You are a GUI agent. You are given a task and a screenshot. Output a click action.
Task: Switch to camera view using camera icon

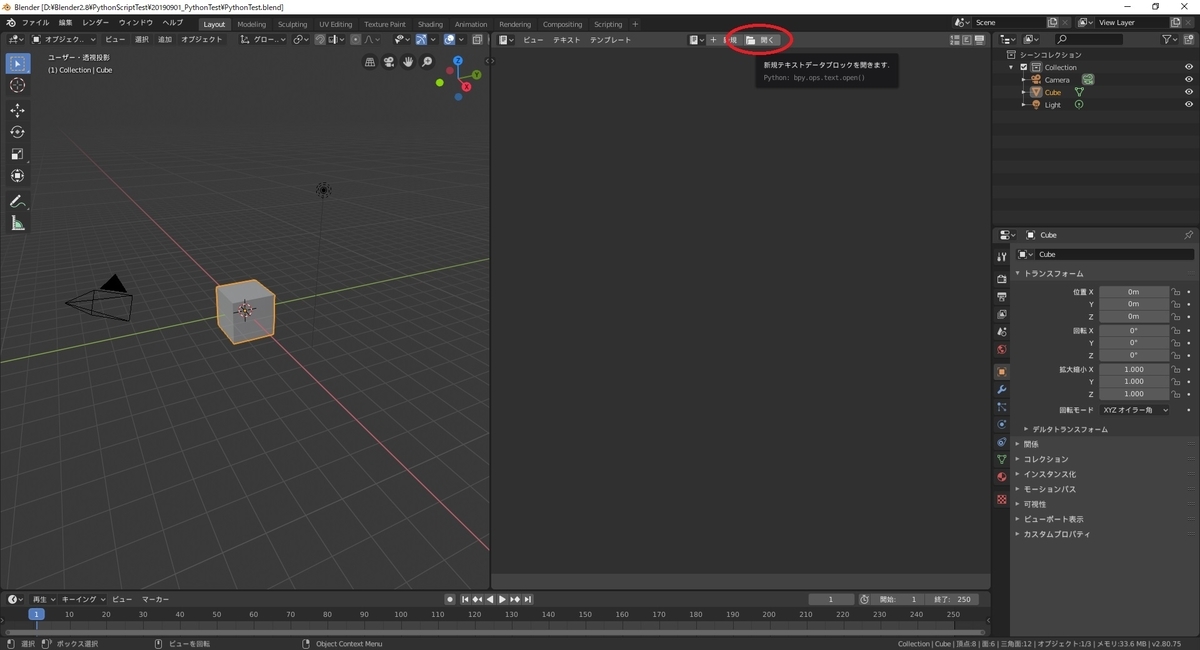(x=389, y=62)
